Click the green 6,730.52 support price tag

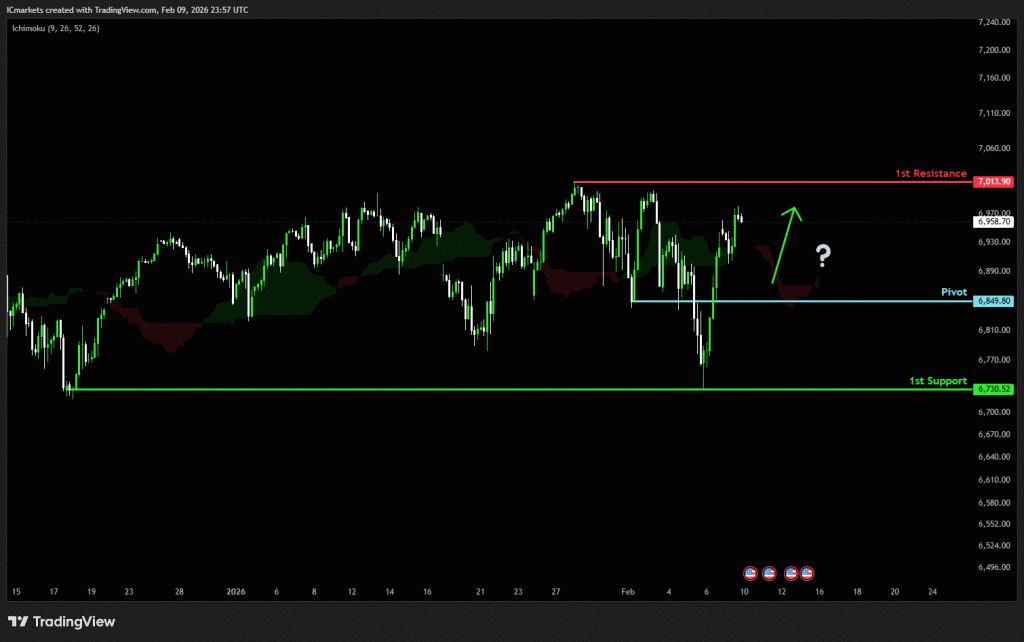tap(993, 389)
